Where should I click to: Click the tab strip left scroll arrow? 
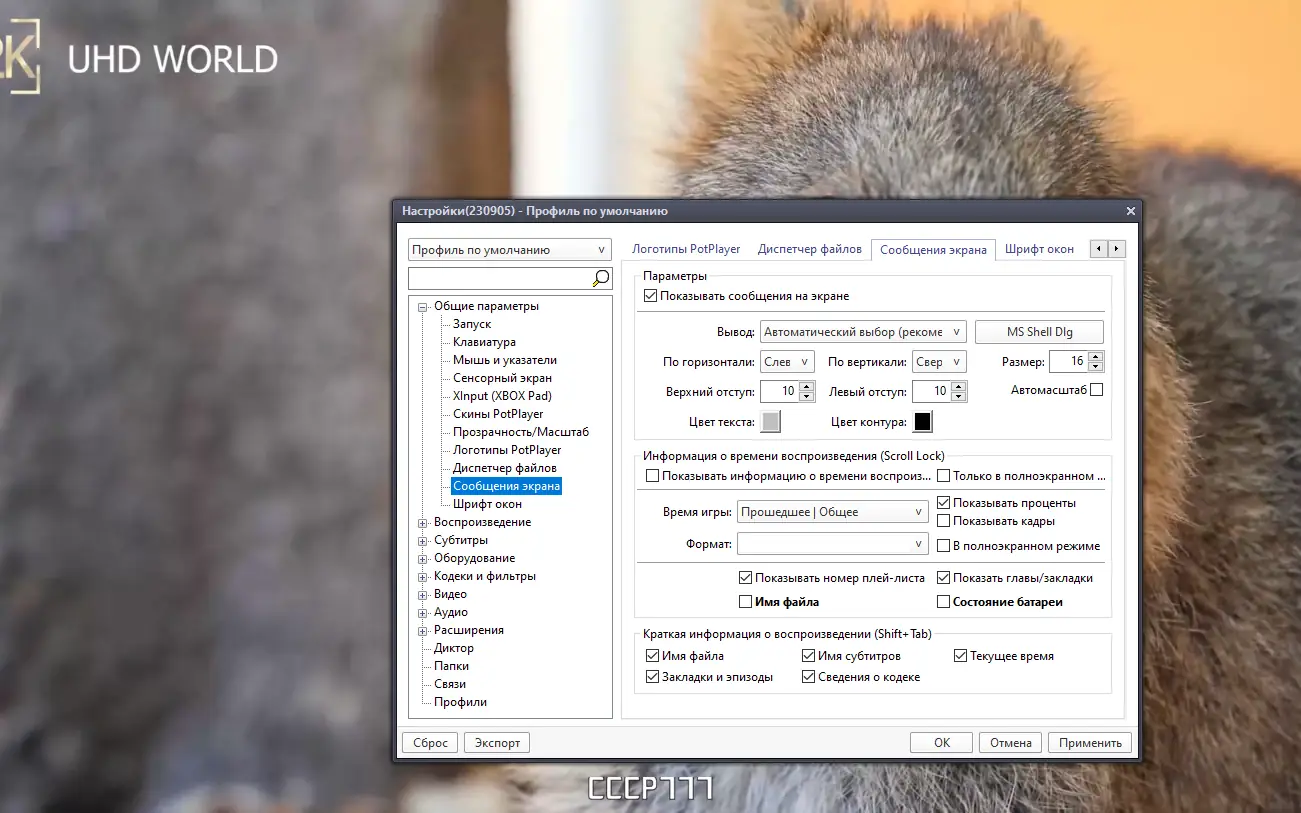[x=1099, y=249]
